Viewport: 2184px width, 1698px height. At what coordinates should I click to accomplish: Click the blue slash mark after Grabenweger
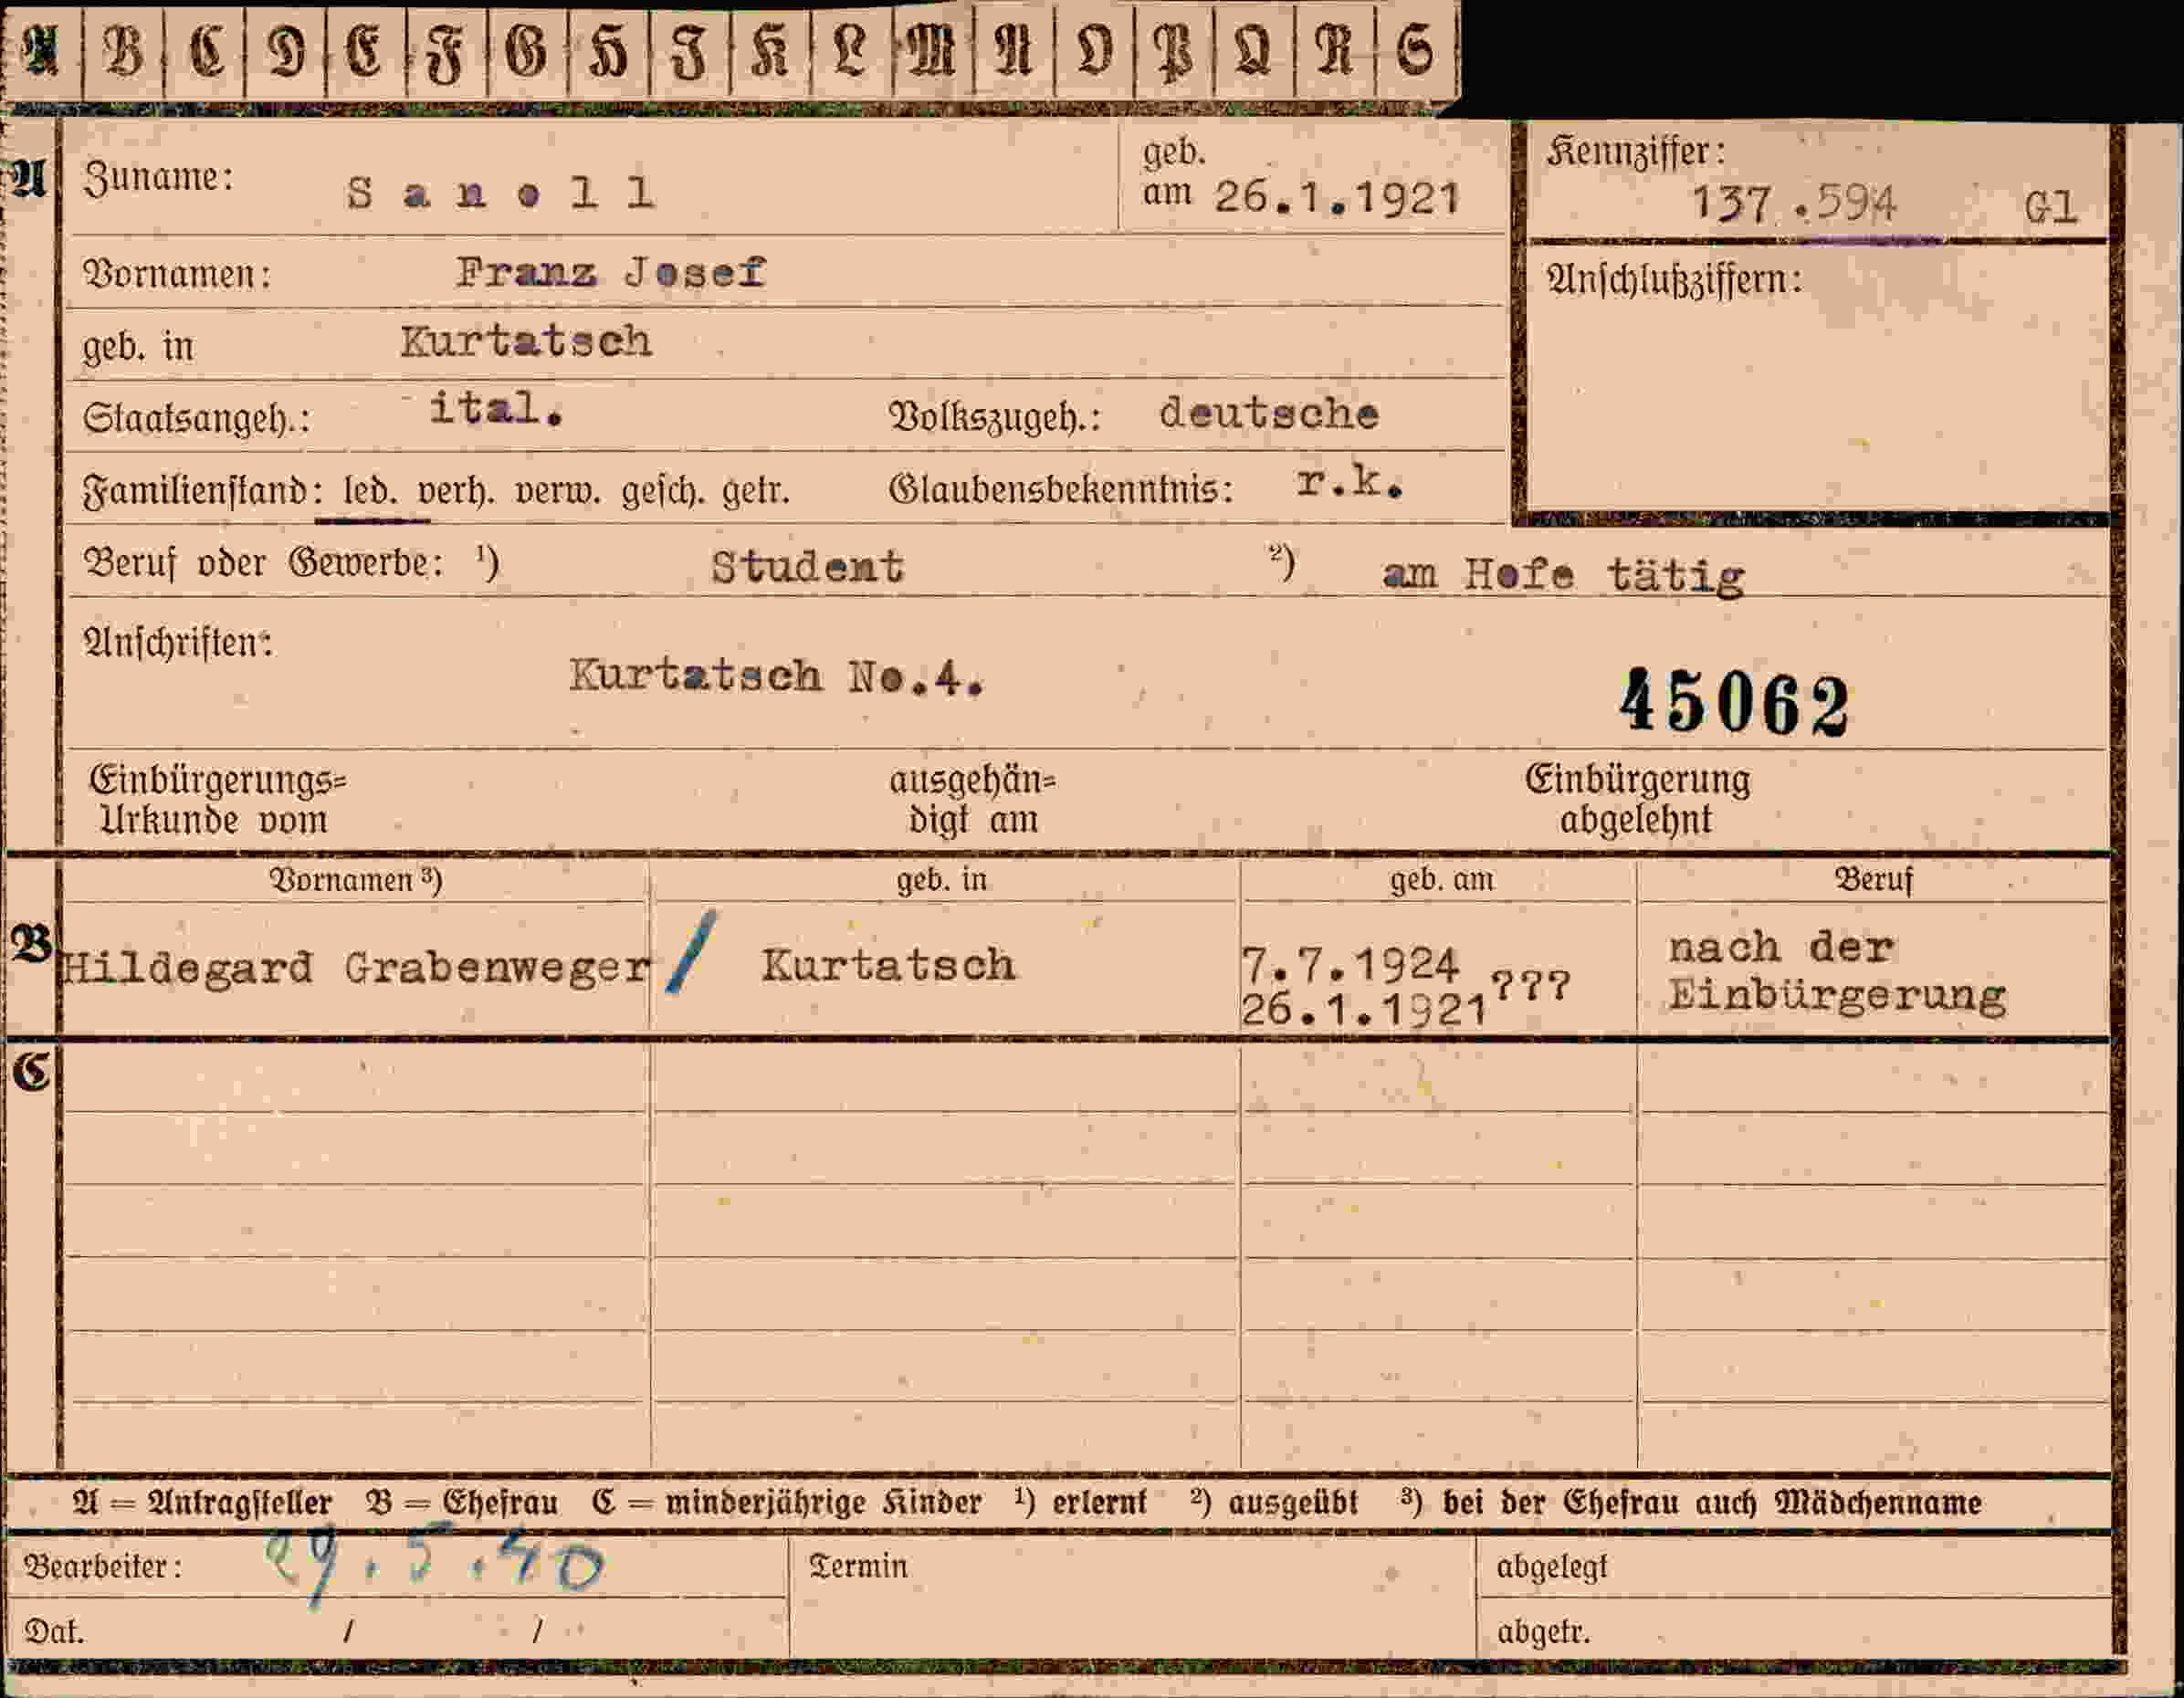point(692,952)
